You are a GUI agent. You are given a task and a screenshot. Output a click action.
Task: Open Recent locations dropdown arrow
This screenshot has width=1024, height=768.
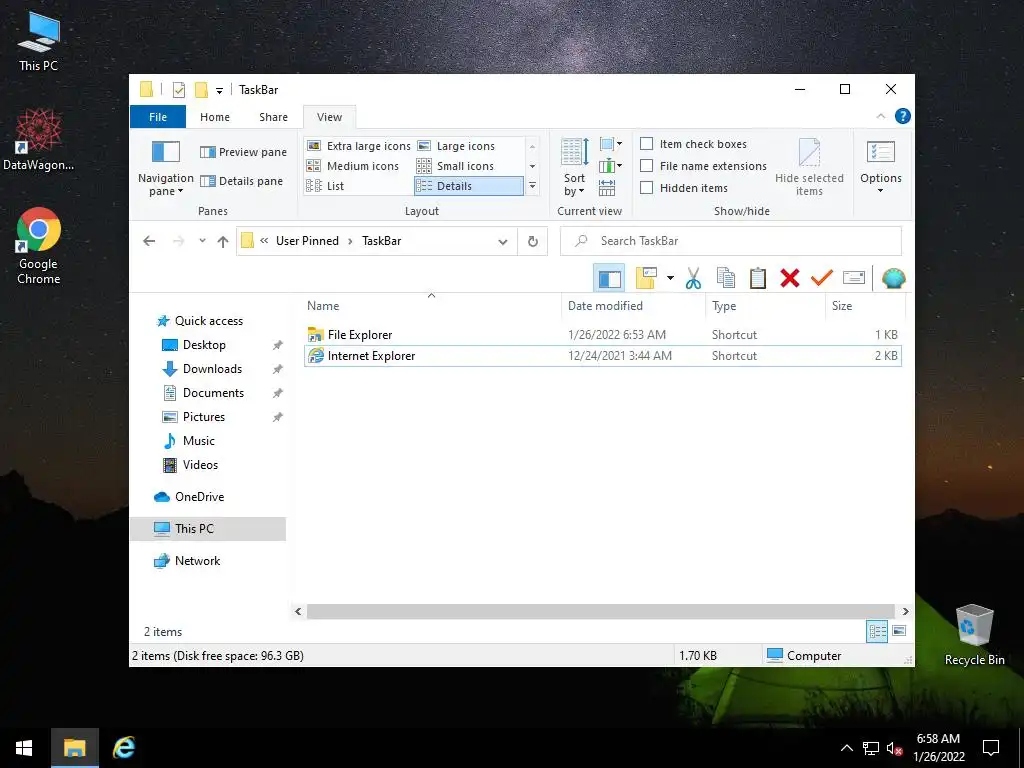click(x=202, y=241)
